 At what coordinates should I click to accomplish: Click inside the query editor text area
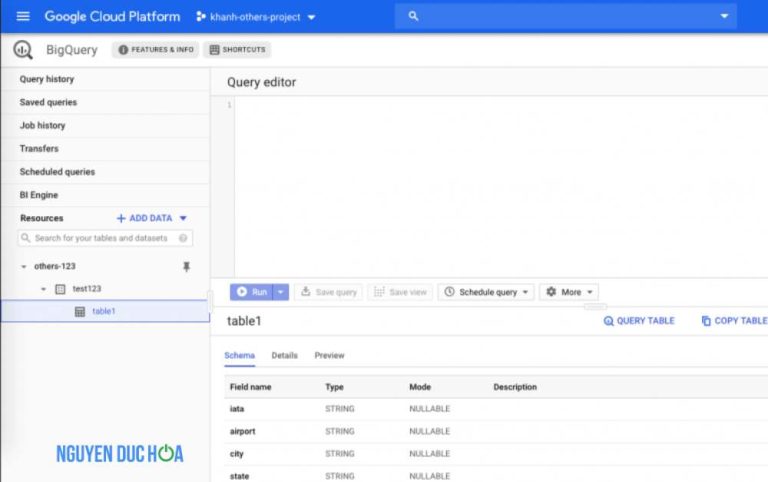click(500, 186)
